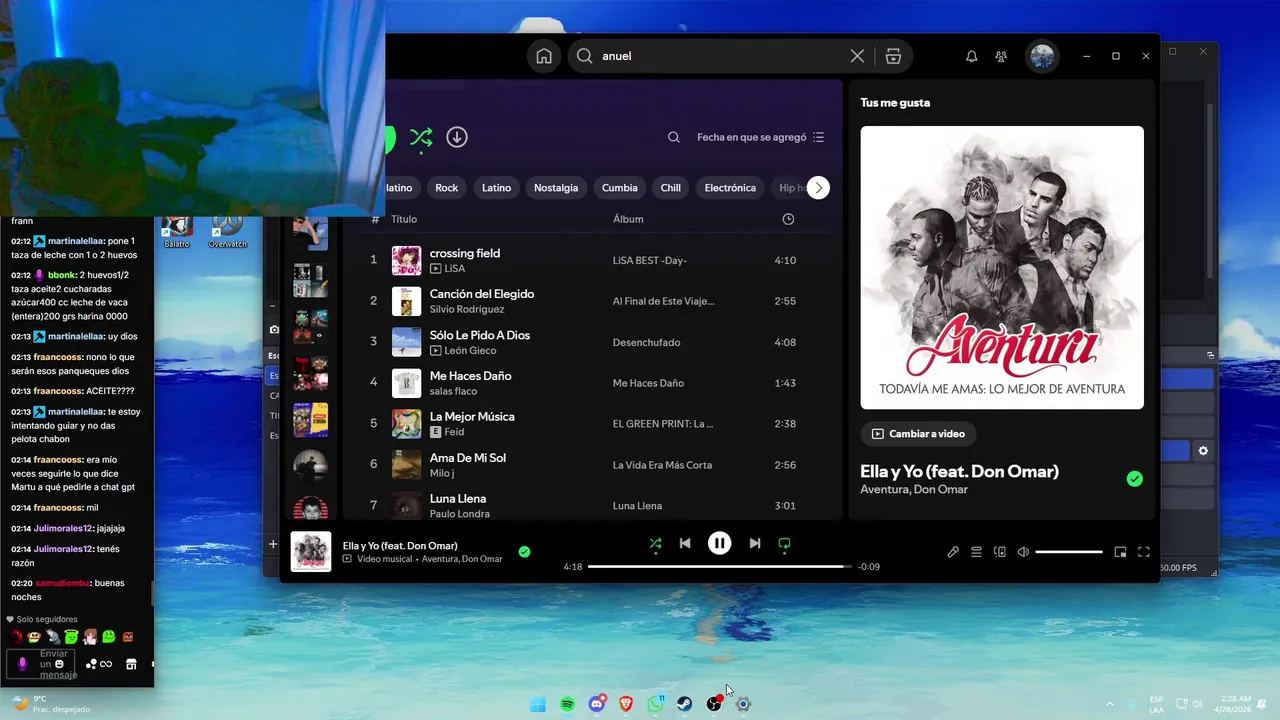Open the miniplayer icon
The image size is (1280, 720).
(1120, 552)
